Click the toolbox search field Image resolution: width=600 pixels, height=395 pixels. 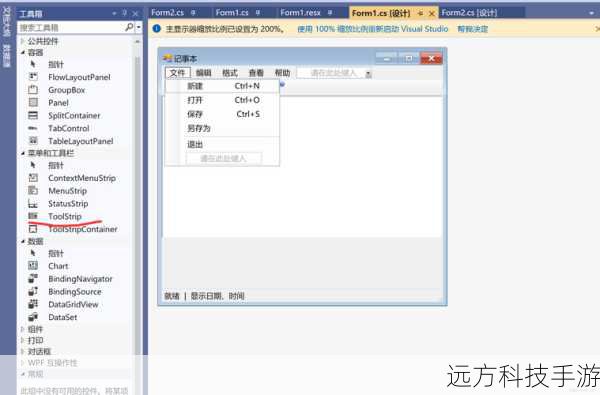(71, 28)
